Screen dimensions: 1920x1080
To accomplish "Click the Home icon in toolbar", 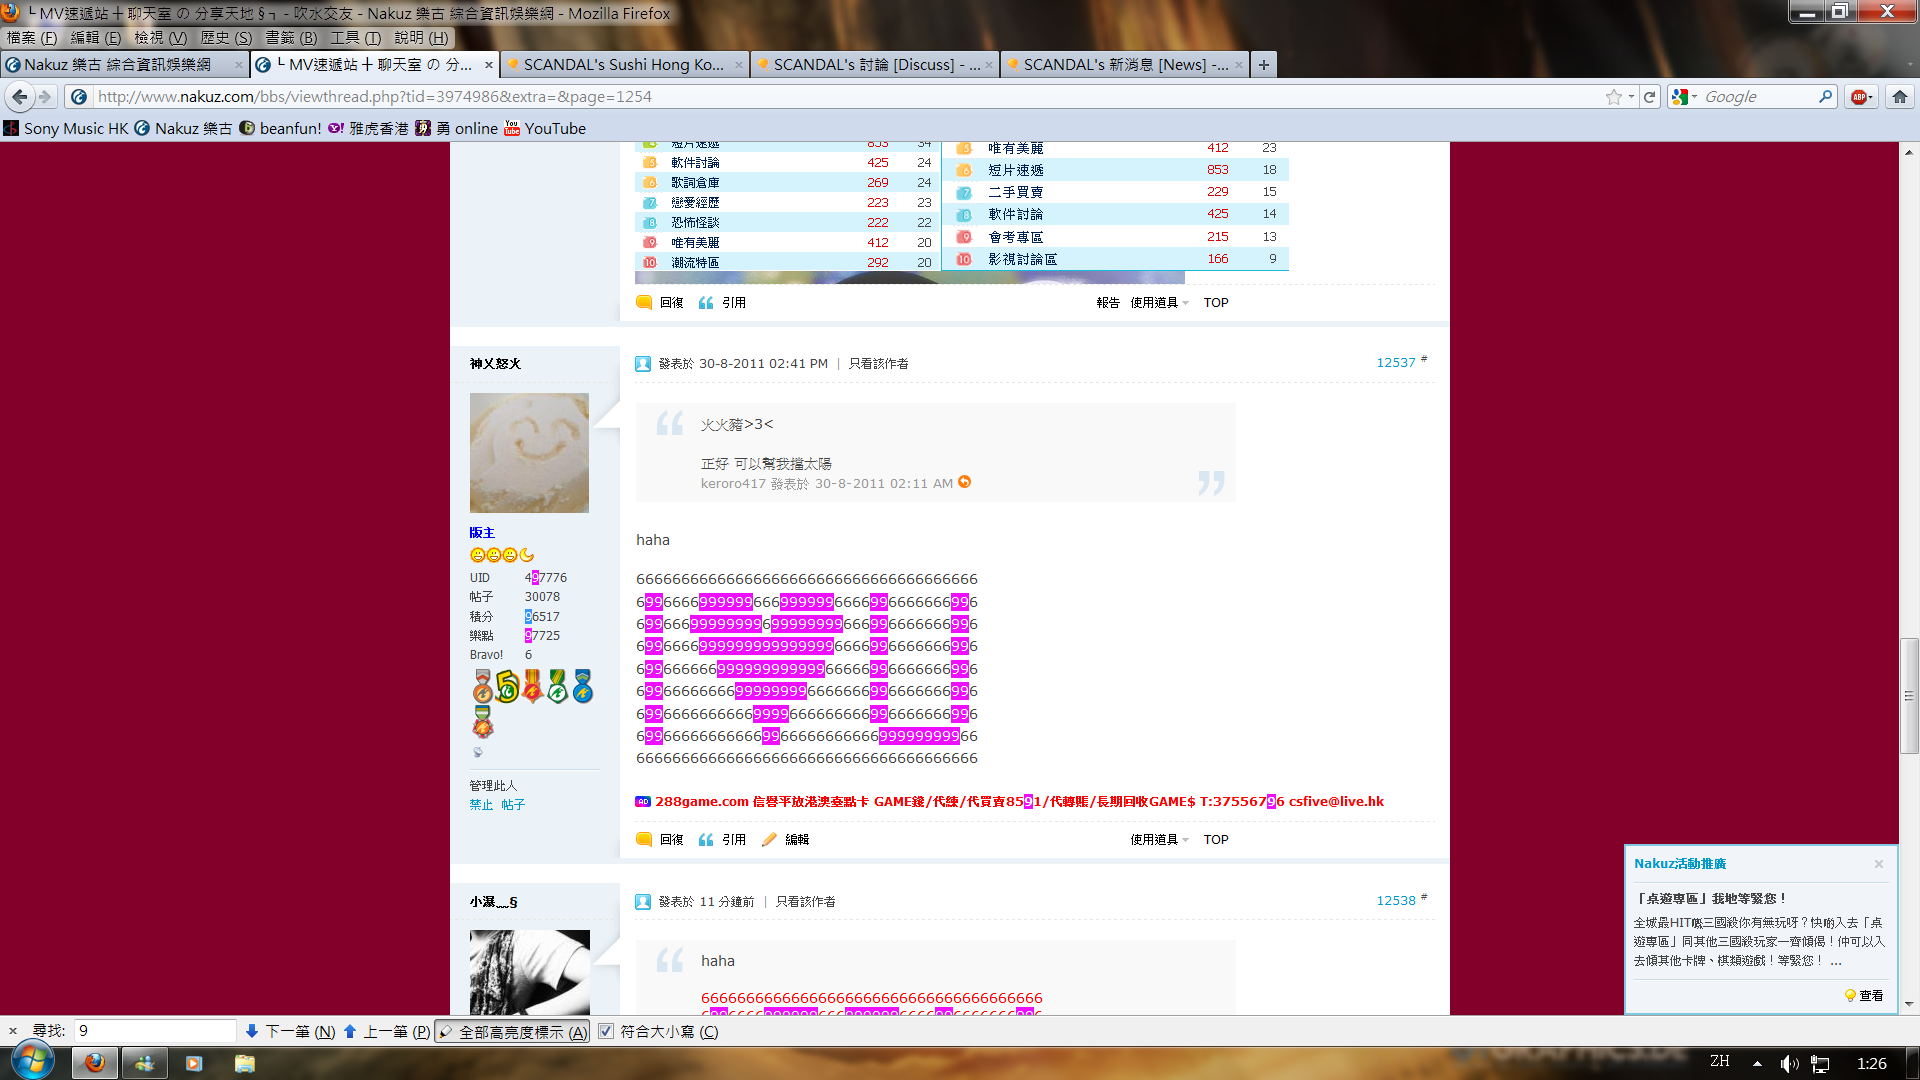I will coord(1900,97).
